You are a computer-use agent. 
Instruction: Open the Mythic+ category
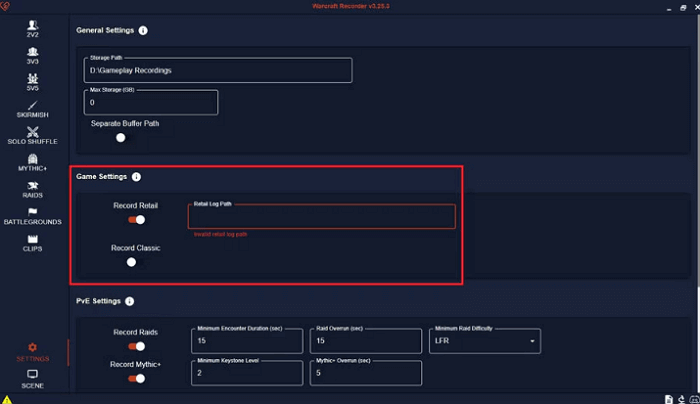pyautogui.click(x=32, y=162)
